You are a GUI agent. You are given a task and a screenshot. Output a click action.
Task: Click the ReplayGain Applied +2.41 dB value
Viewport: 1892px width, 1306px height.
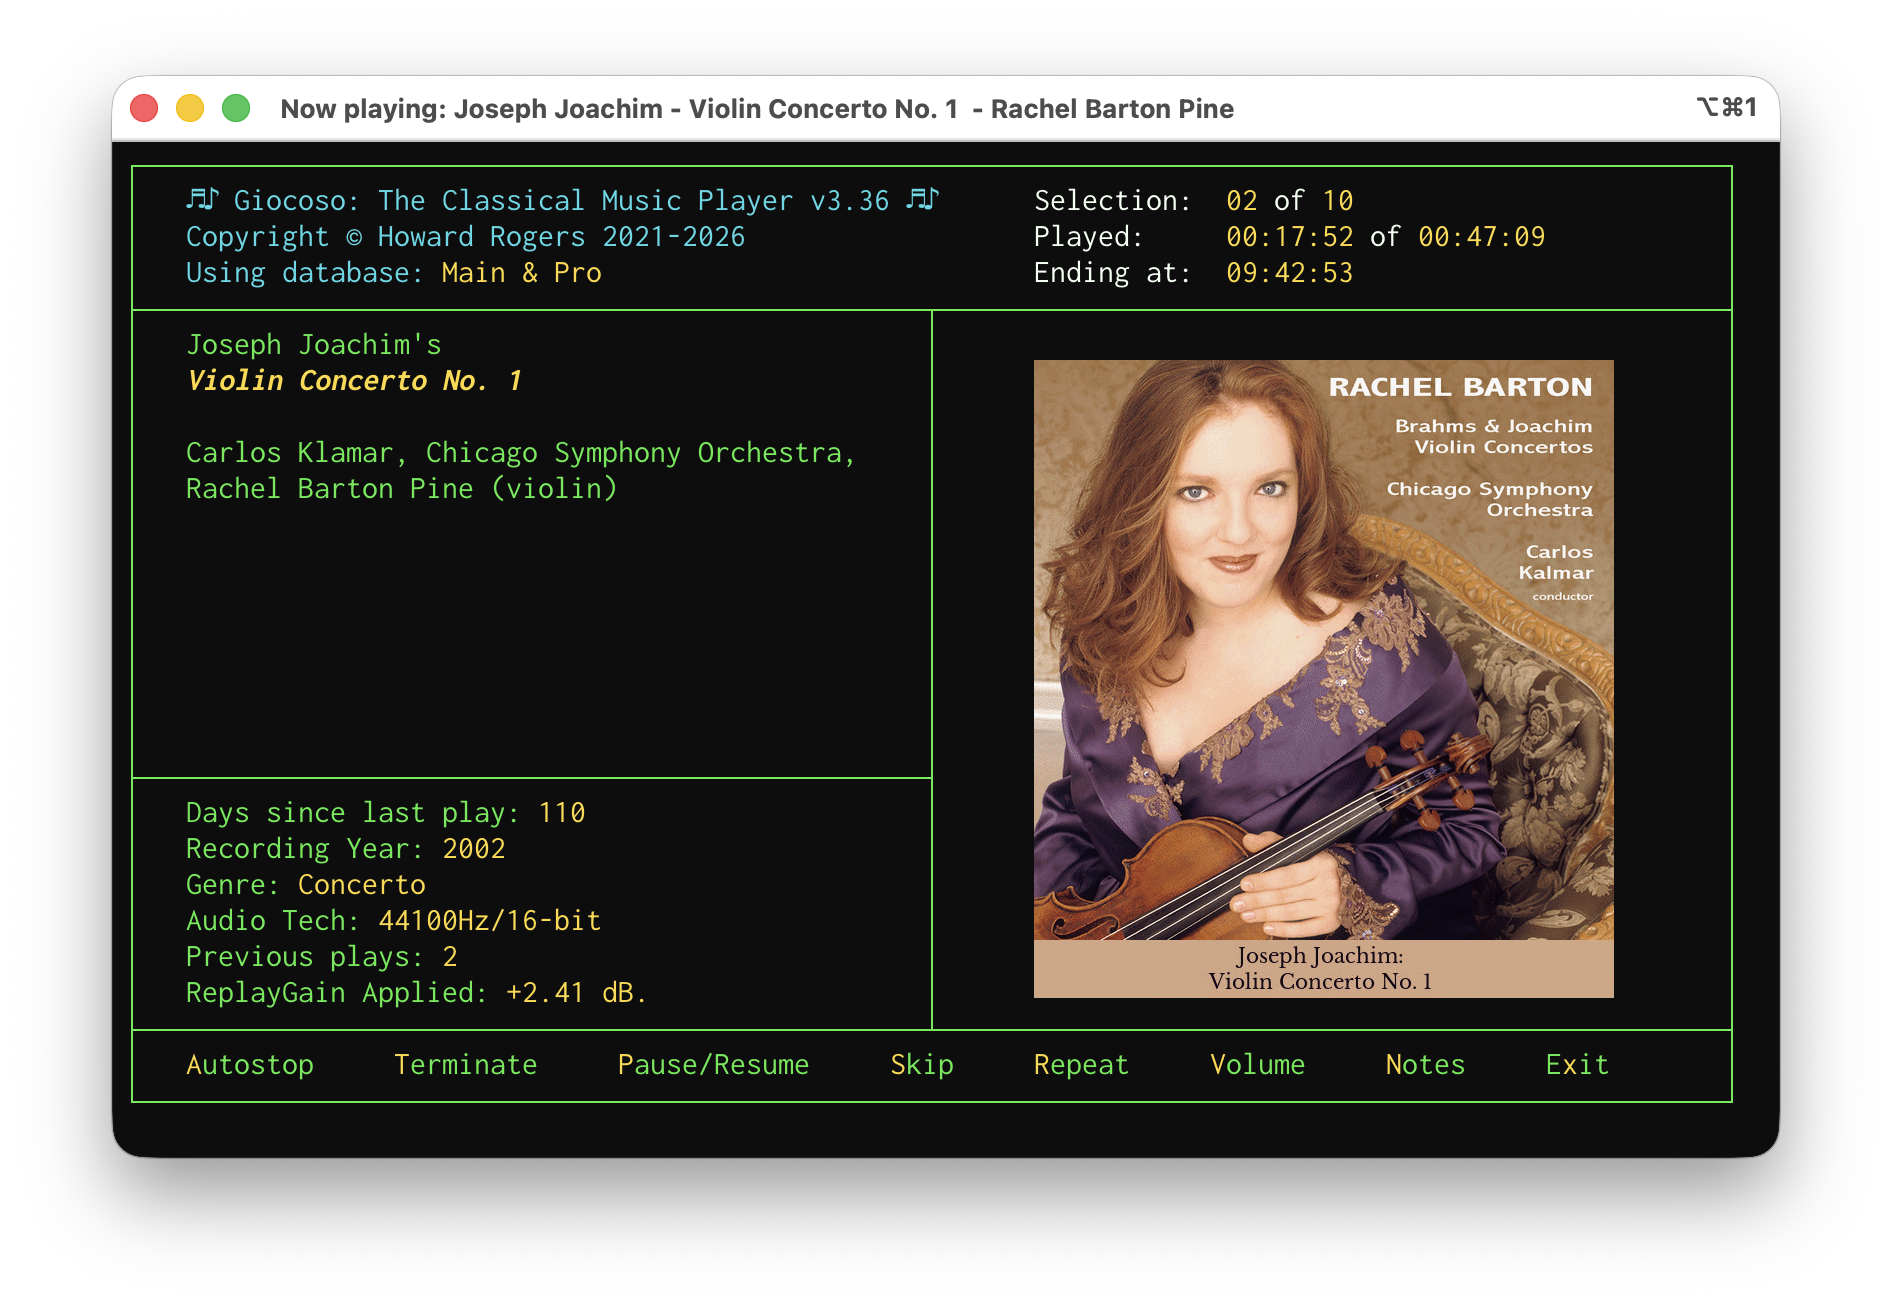575,993
